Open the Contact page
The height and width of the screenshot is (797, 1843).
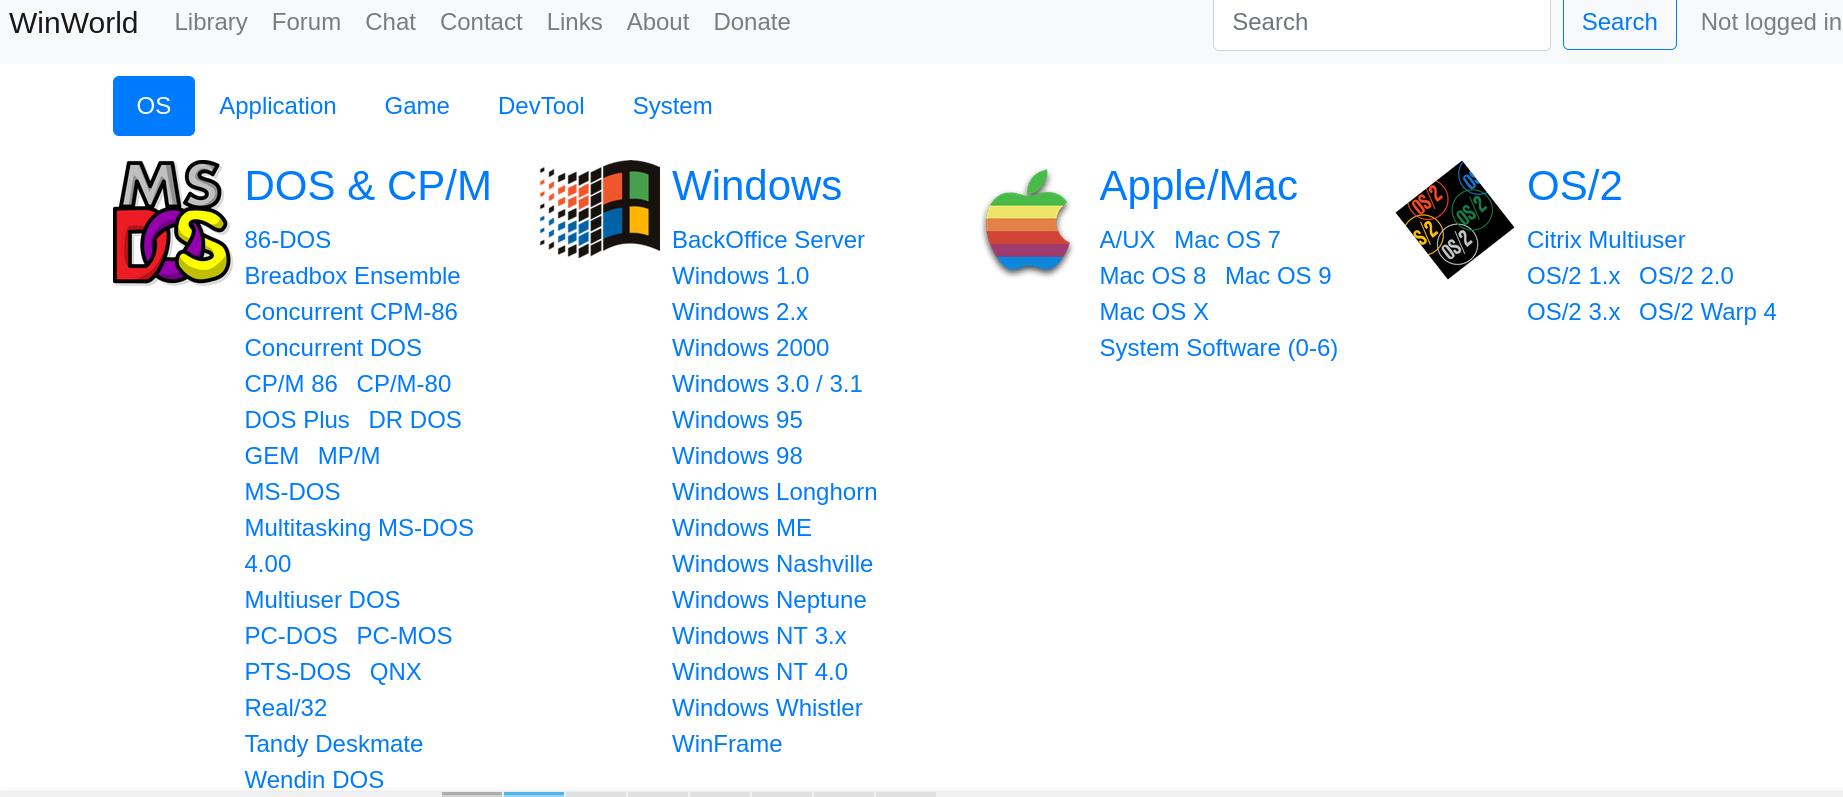click(x=481, y=22)
